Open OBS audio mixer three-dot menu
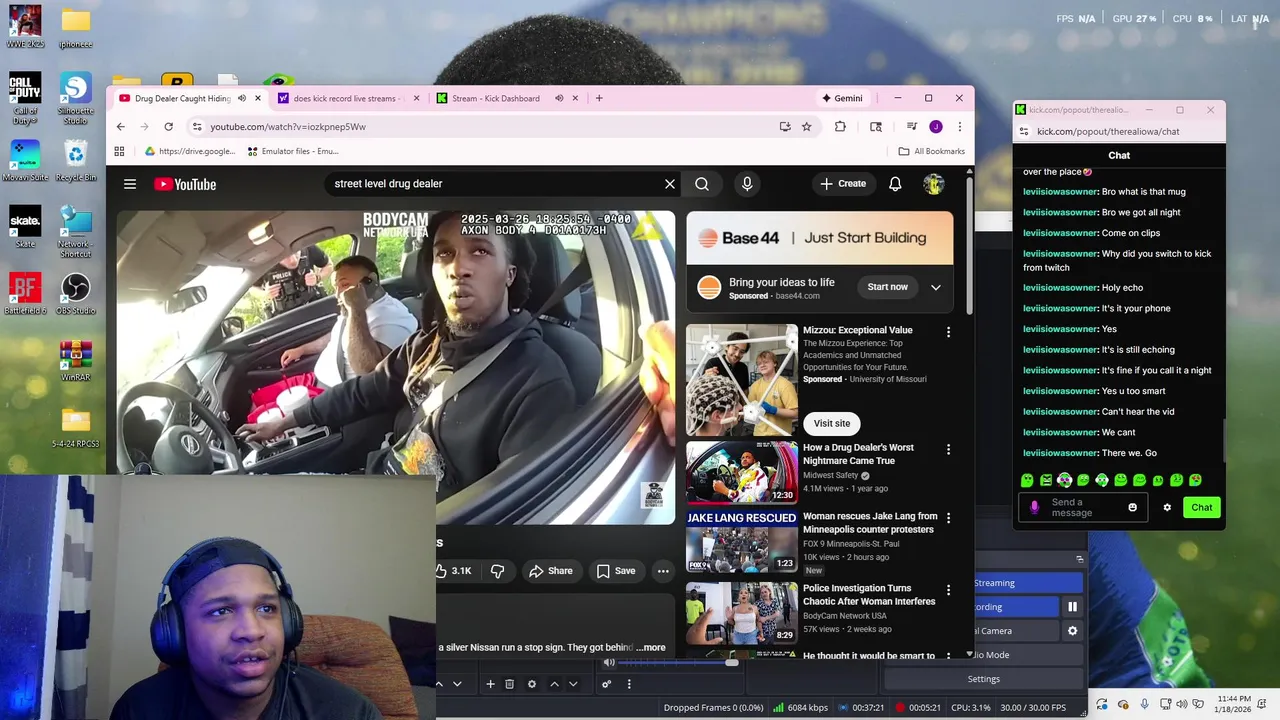The width and height of the screenshot is (1280, 720). (x=629, y=684)
